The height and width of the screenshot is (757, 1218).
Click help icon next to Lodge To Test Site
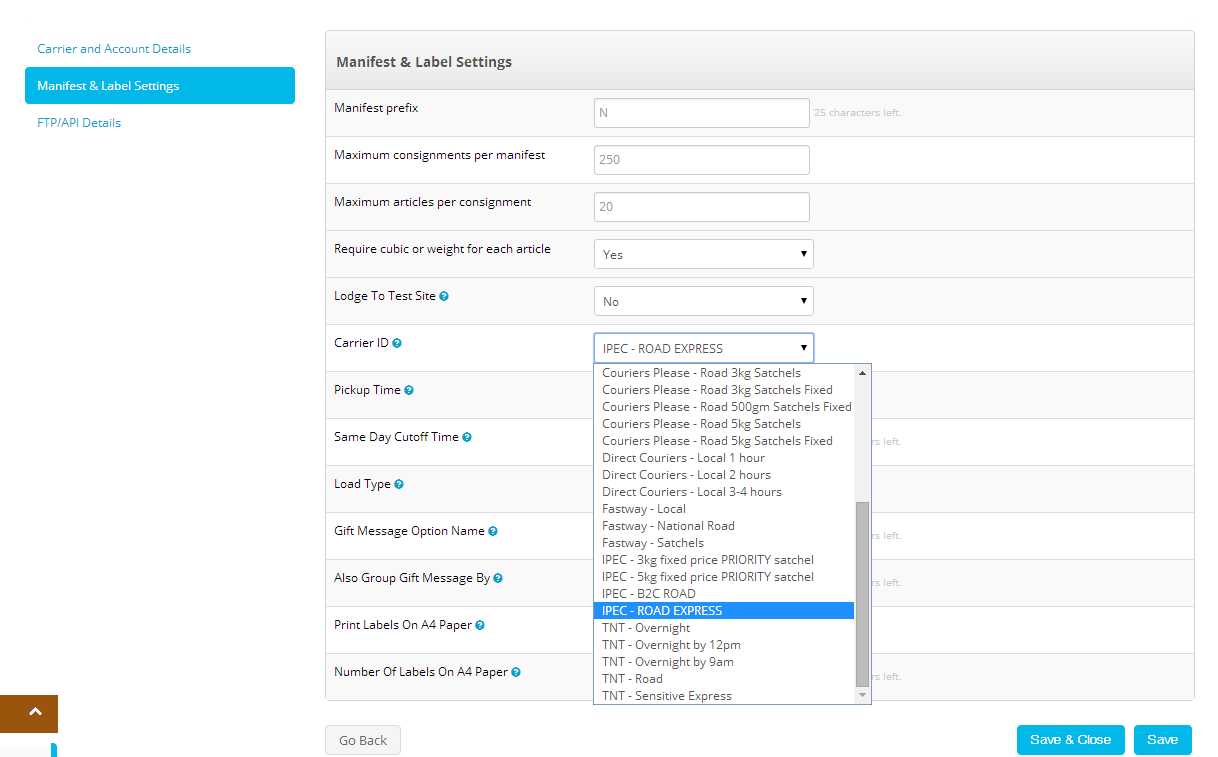coord(444,297)
